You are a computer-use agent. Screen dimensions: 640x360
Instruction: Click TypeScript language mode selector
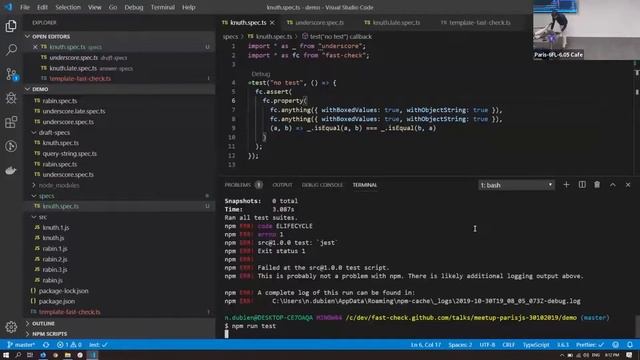tap(536, 345)
